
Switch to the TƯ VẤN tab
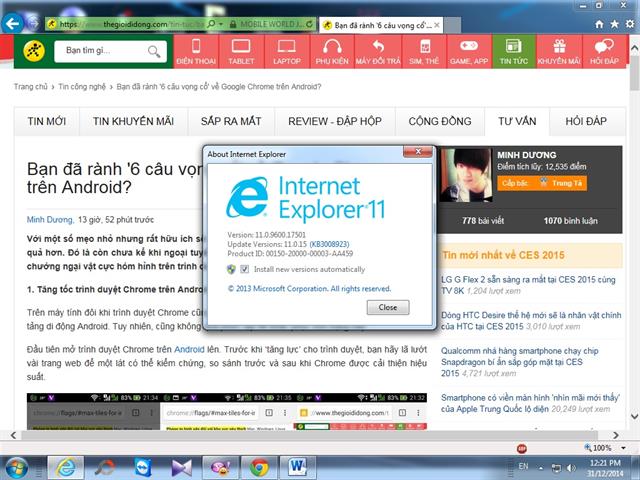pos(517,121)
